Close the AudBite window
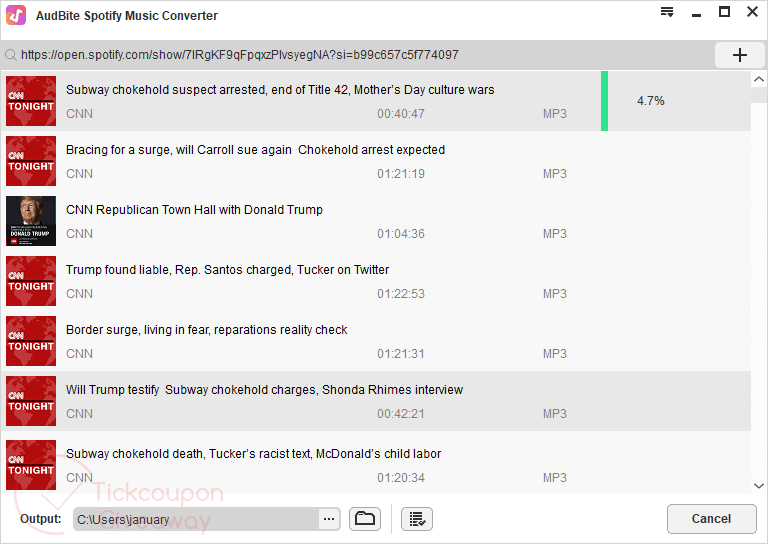This screenshot has height=546, width=769. point(752,12)
